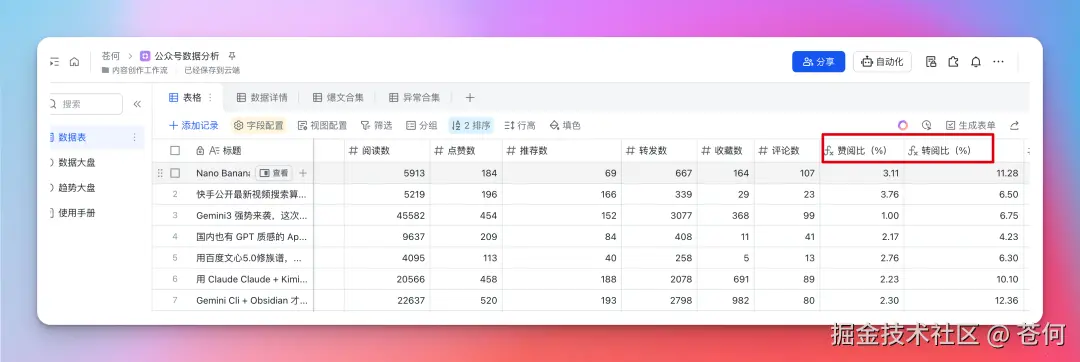Select 数据表 in the sidebar

[96, 138]
